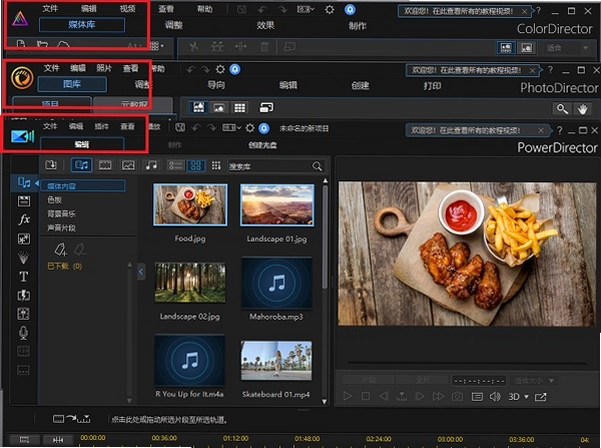This screenshot has width=601, height=448.
Task: Click the stop button in preview
Action: pyautogui.click(x=366, y=396)
